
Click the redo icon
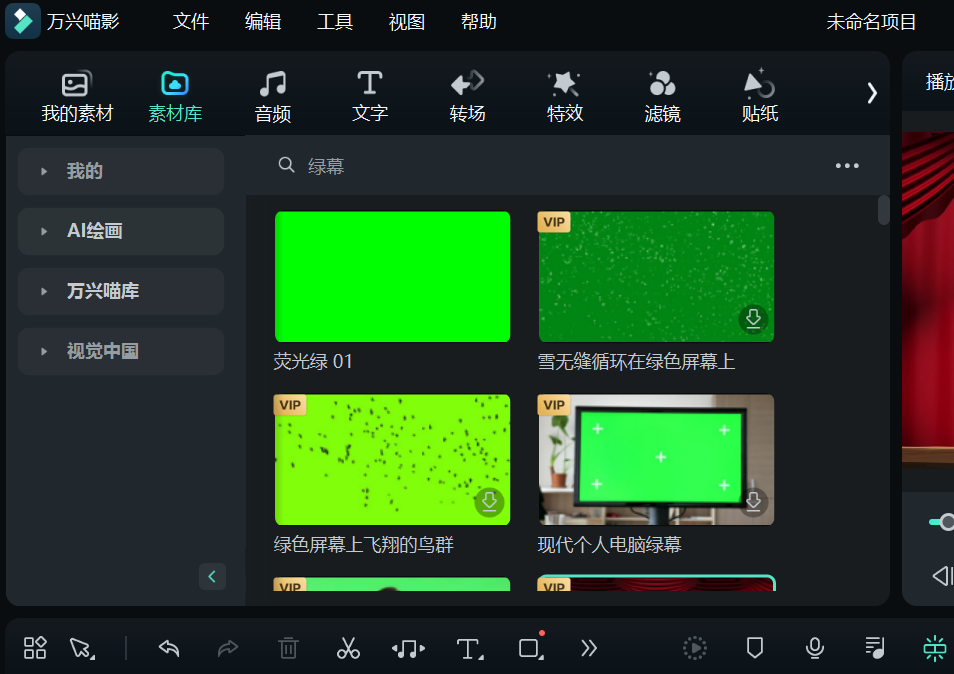point(228,648)
